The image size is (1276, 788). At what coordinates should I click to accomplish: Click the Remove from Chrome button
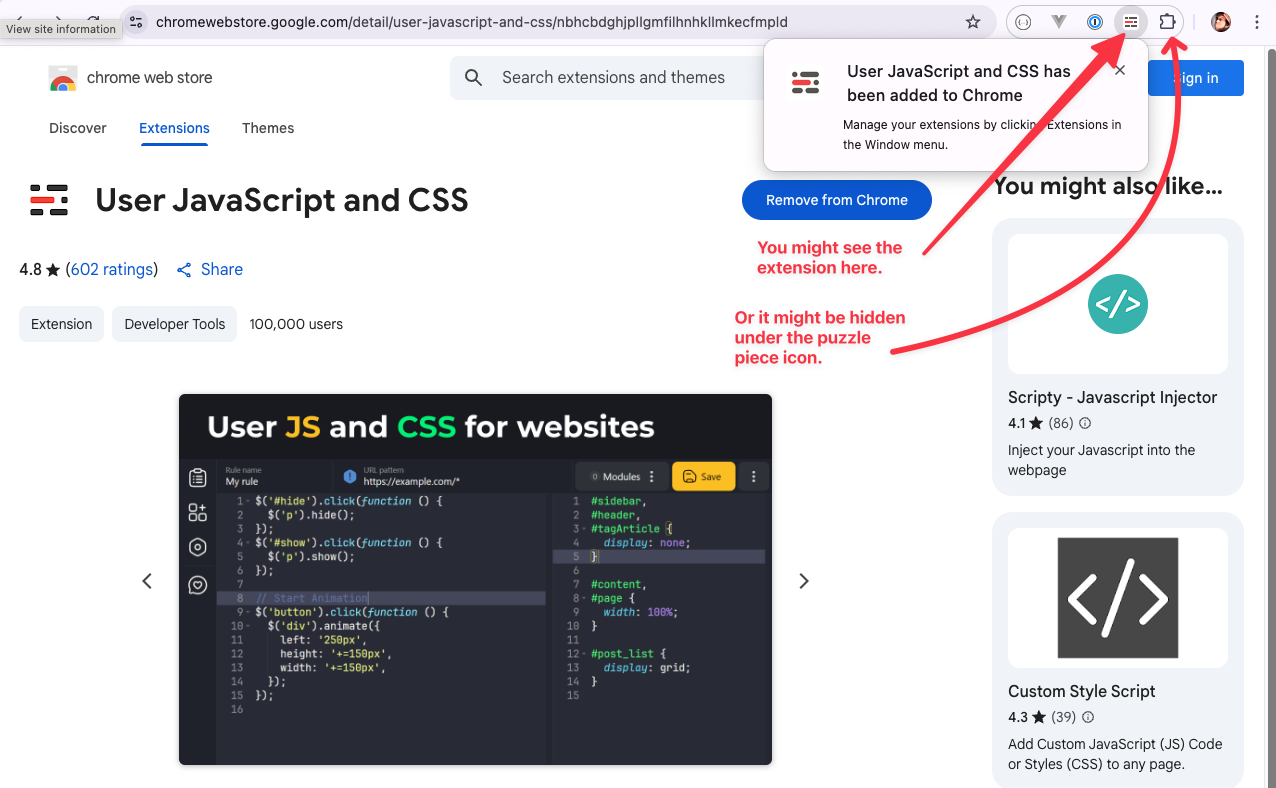point(837,200)
